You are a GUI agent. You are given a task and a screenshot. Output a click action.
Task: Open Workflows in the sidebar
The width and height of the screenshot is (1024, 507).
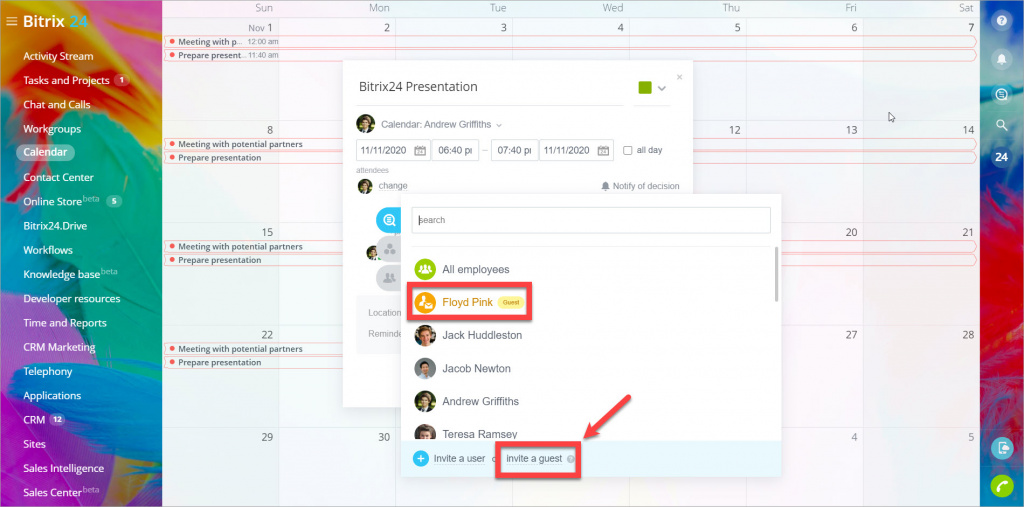coord(48,250)
